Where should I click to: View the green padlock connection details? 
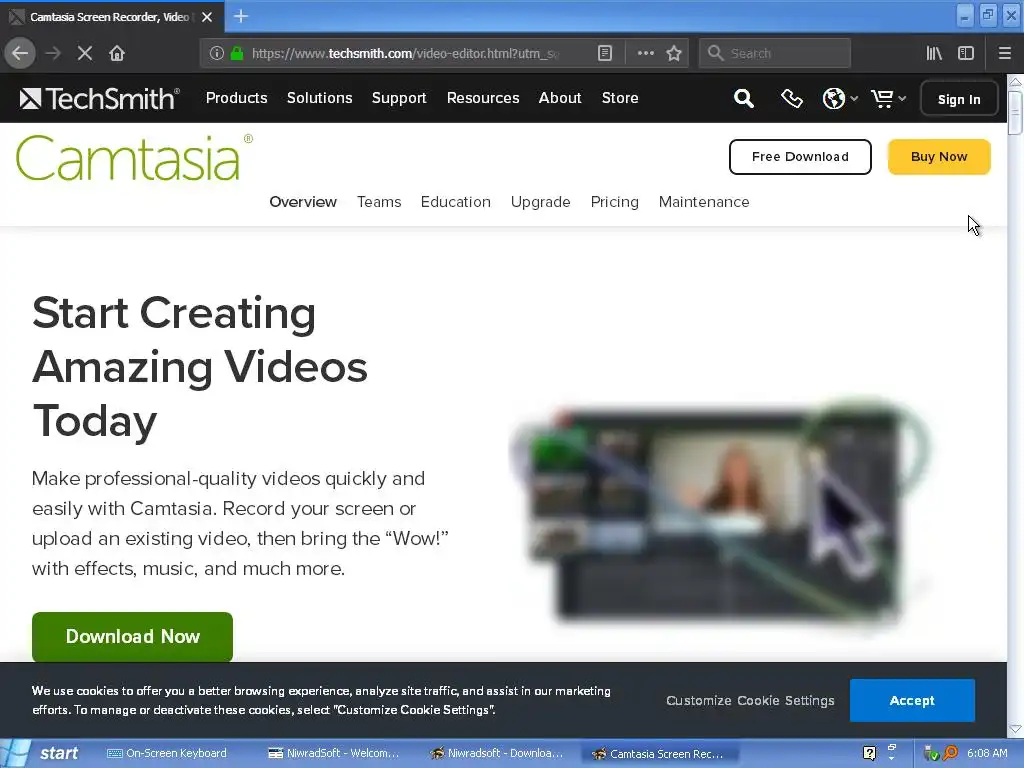tap(237, 53)
